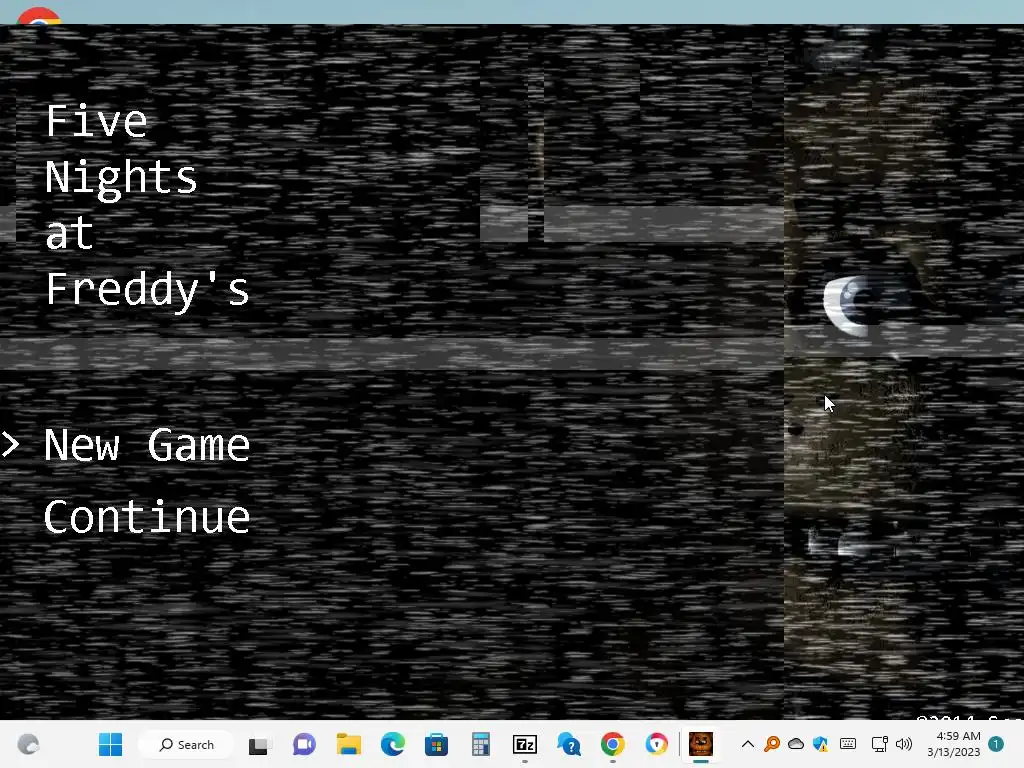Open the OneDrive cloud tray icon
Image resolution: width=1024 pixels, height=768 pixels.
(796, 744)
